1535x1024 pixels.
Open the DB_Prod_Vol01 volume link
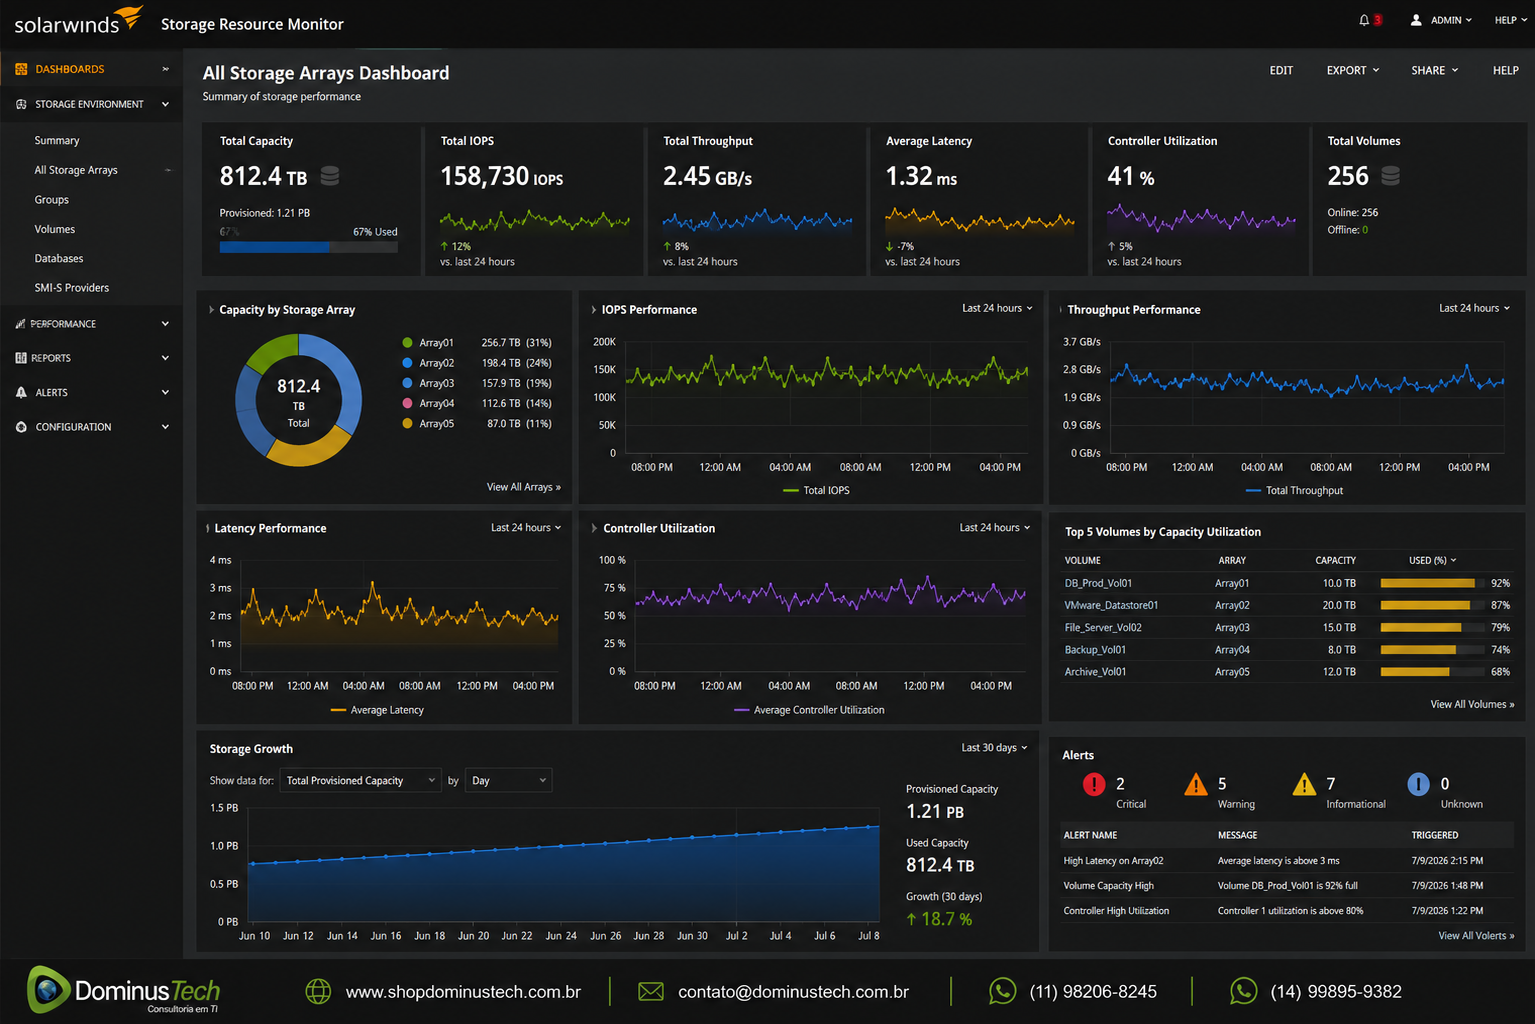point(1098,583)
